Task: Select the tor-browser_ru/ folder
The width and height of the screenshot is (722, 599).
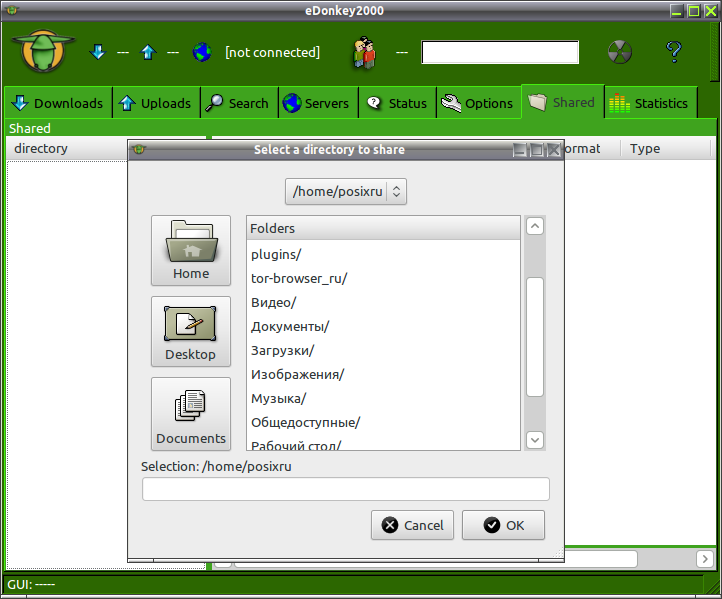Action: click(x=383, y=279)
